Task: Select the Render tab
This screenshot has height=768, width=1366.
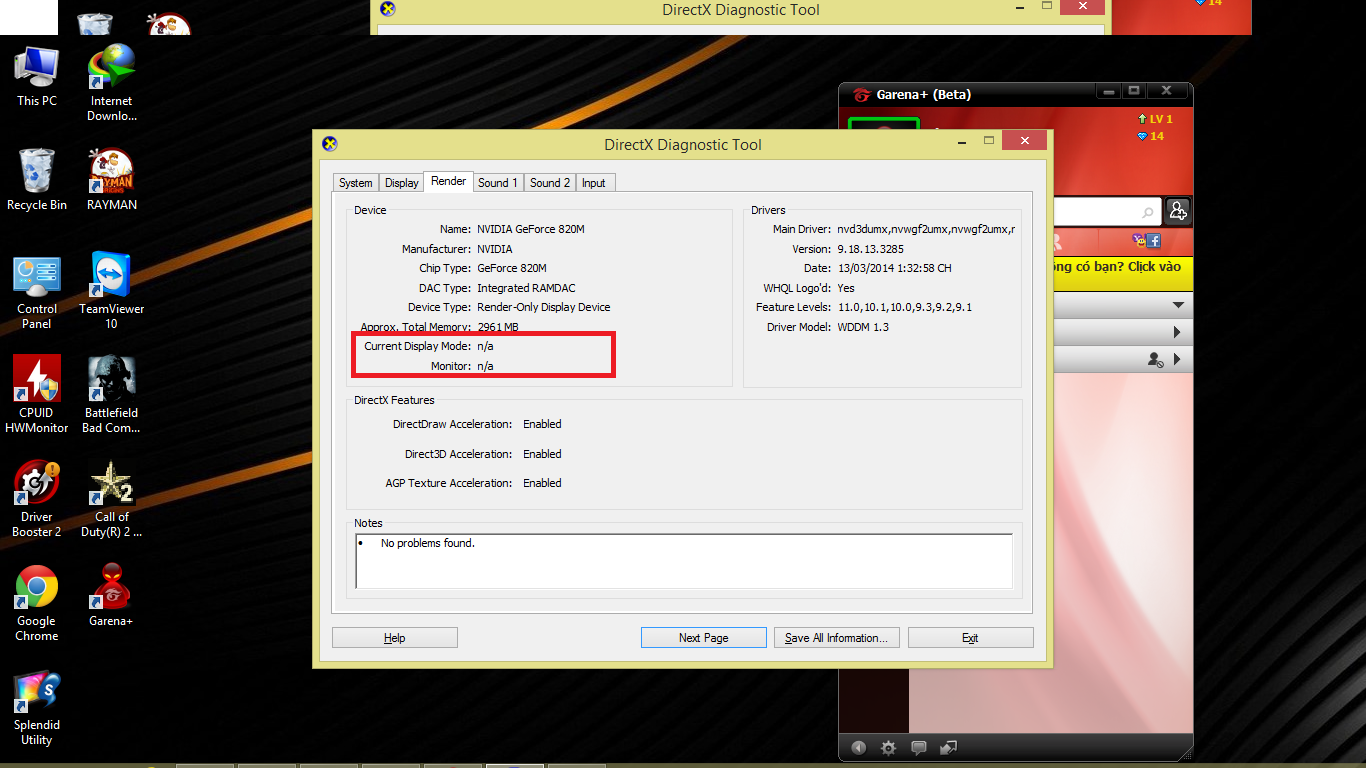Action: coord(448,181)
